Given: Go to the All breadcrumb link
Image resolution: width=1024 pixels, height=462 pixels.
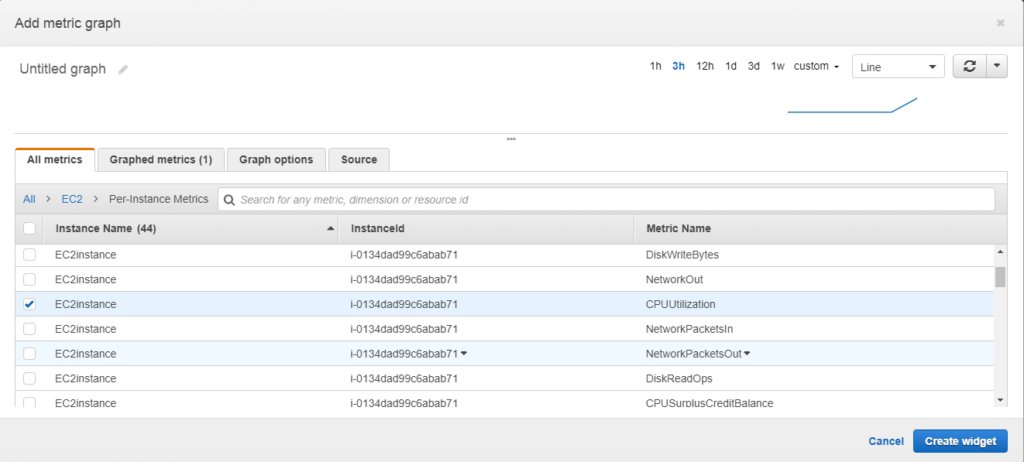Looking at the screenshot, I should pos(29,199).
